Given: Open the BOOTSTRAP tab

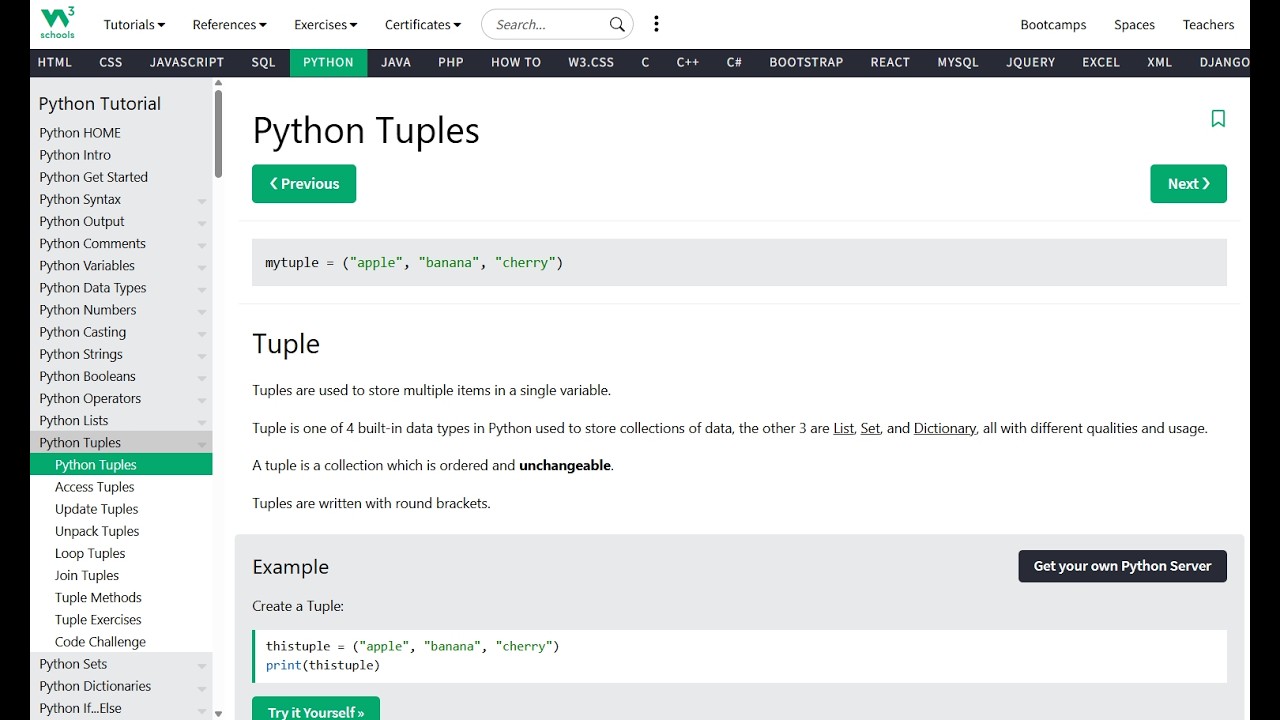Looking at the screenshot, I should [x=806, y=62].
